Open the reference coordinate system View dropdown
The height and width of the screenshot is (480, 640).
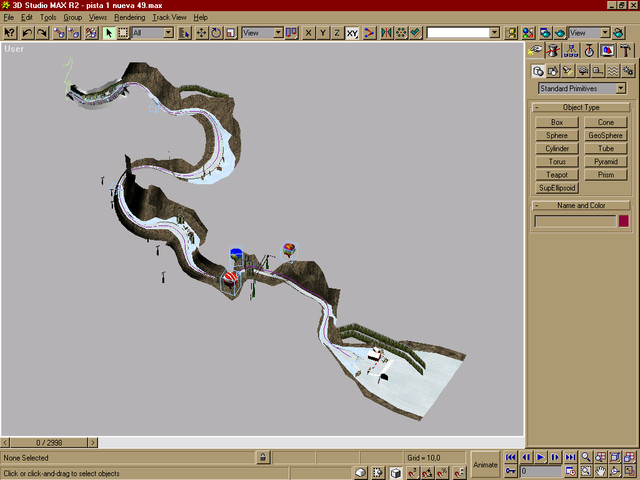pyautogui.click(x=278, y=33)
